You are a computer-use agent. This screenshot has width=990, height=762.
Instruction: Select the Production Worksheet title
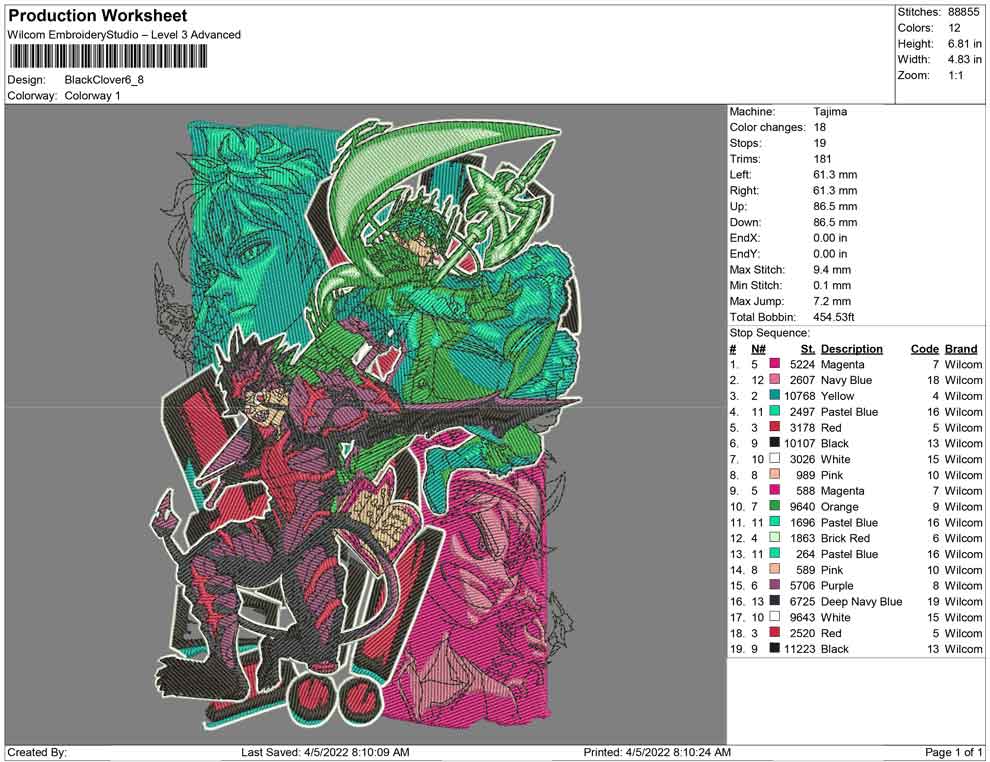click(x=98, y=16)
